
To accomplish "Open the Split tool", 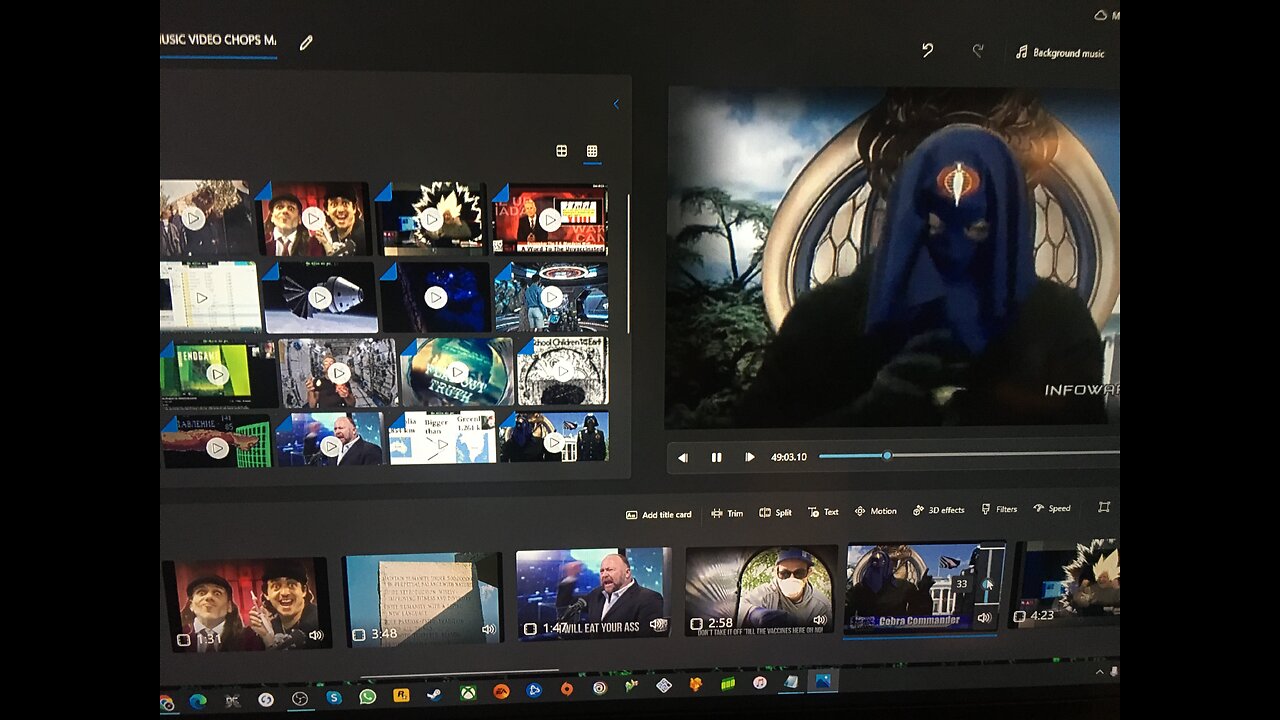I will pyautogui.click(x=775, y=512).
